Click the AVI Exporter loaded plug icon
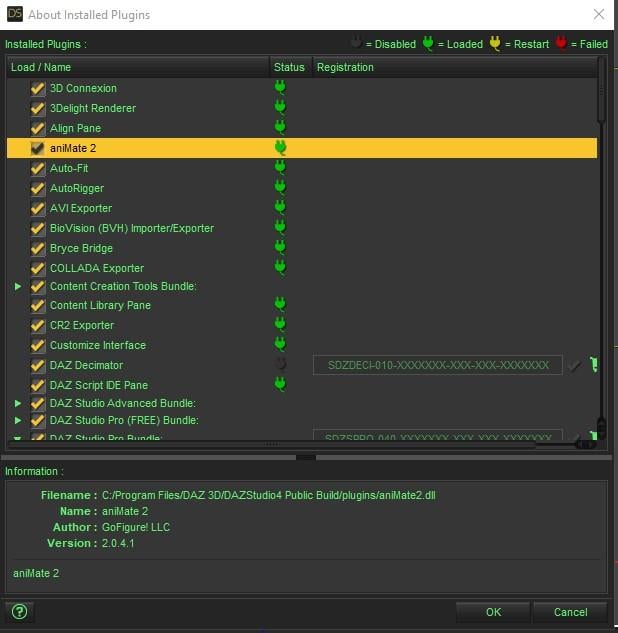Image resolution: width=618 pixels, height=633 pixels. 280,208
